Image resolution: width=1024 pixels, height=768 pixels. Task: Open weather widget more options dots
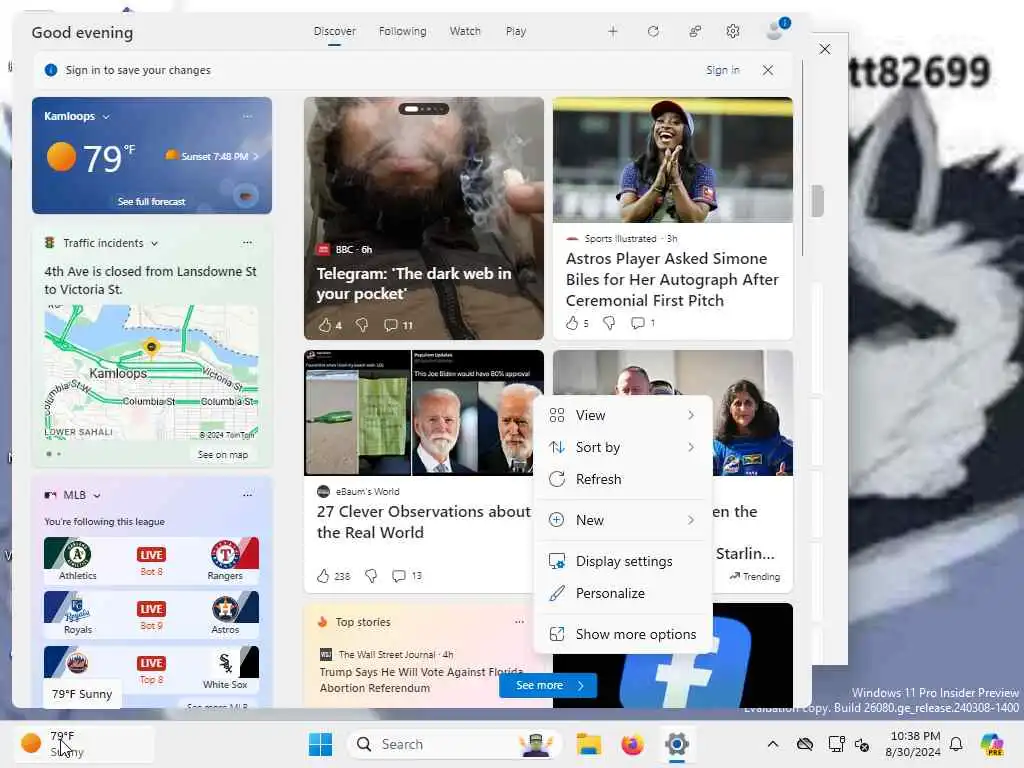coord(248,116)
